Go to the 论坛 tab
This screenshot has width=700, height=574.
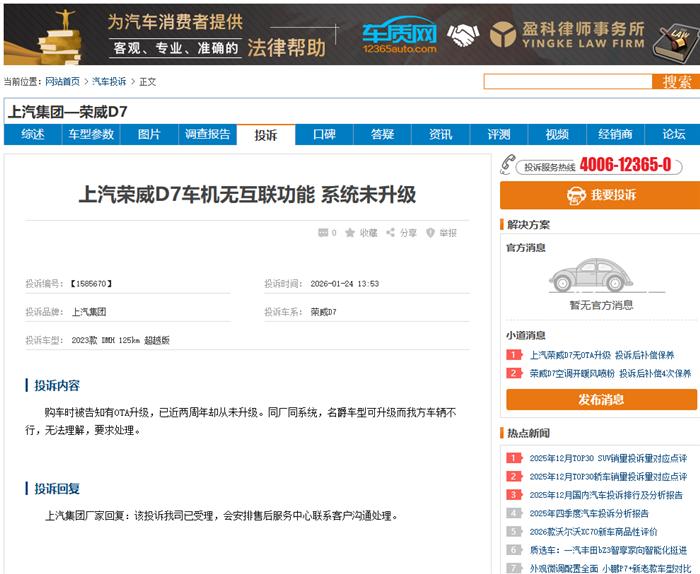pyautogui.click(x=673, y=135)
